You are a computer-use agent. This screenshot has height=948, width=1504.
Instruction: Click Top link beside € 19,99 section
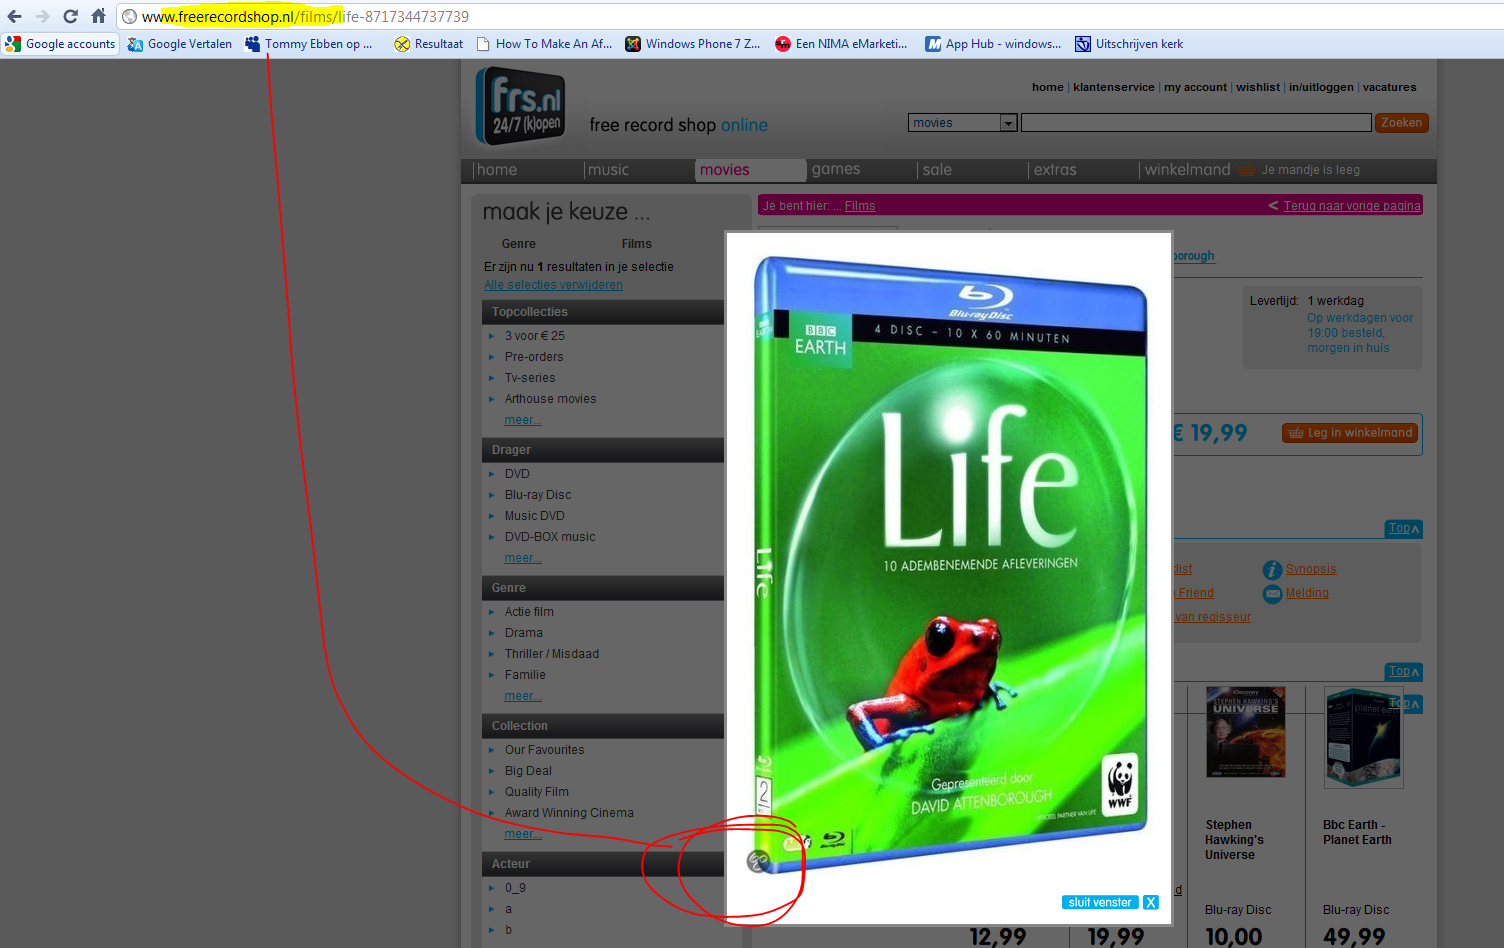point(1404,528)
